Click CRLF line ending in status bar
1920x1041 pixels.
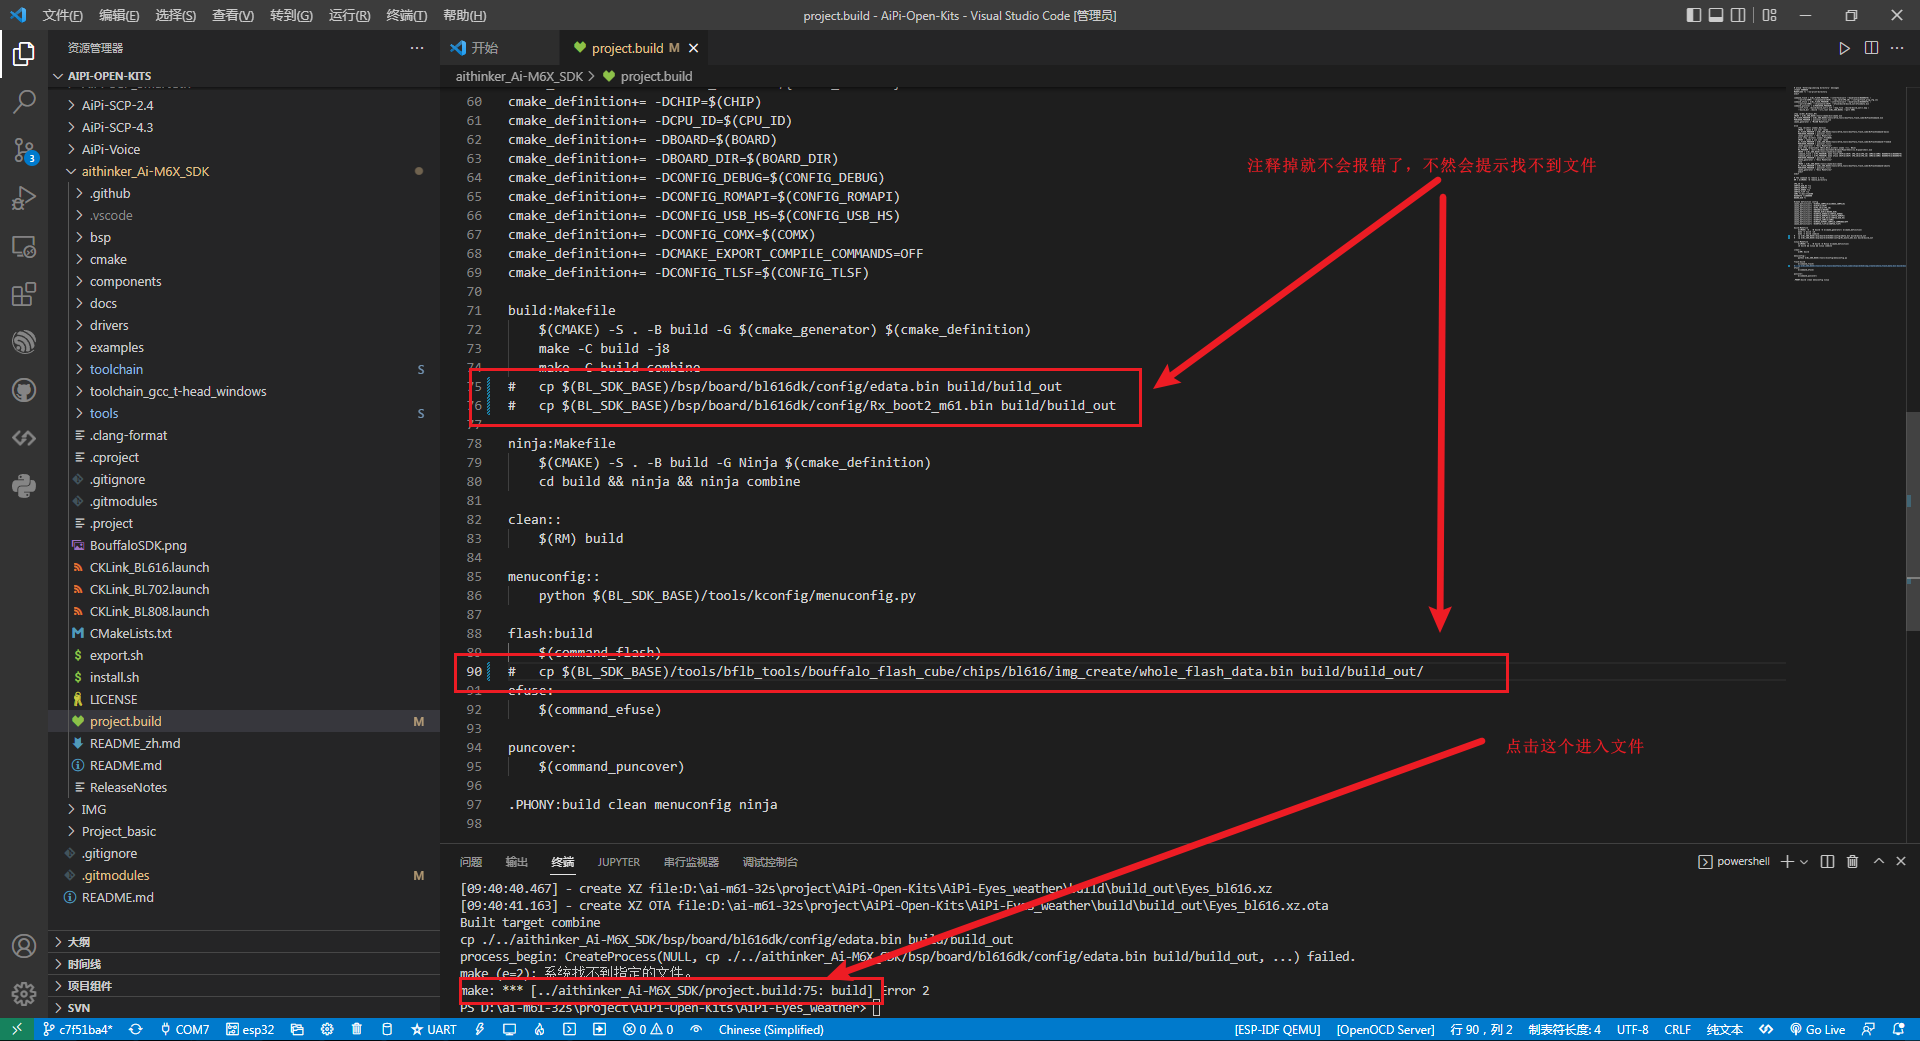pyautogui.click(x=1677, y=1029)
